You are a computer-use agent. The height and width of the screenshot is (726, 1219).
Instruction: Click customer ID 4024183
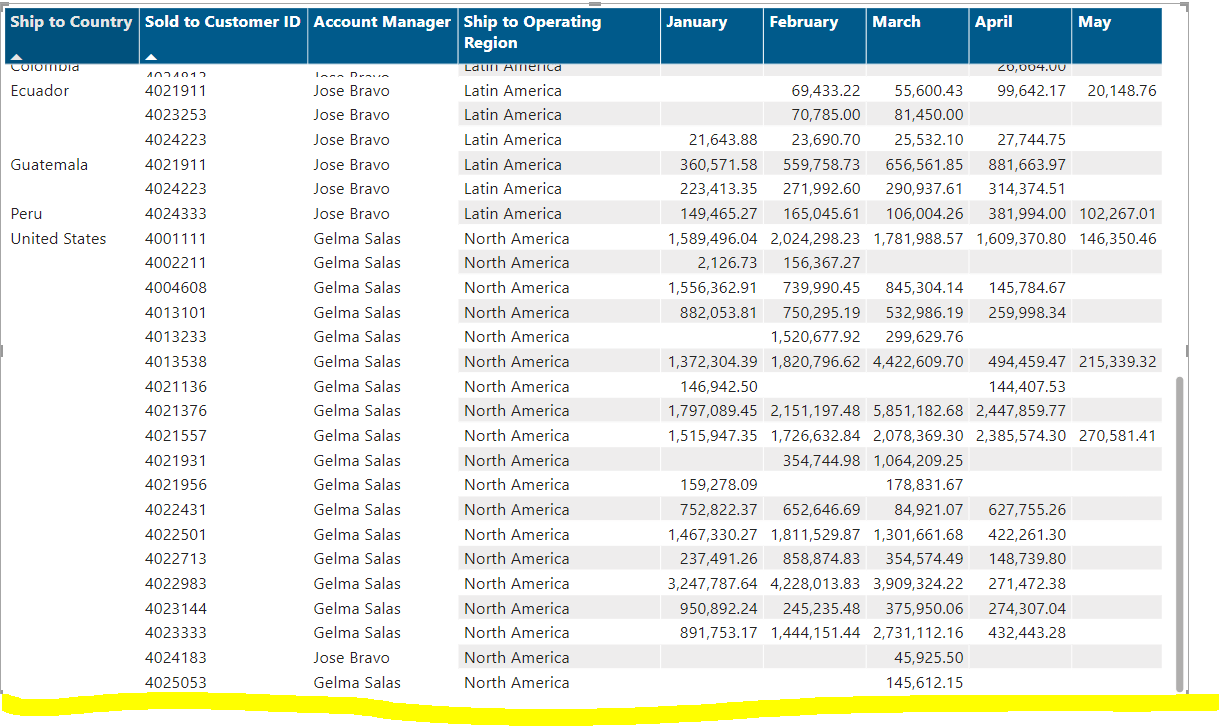click(176, 658)
